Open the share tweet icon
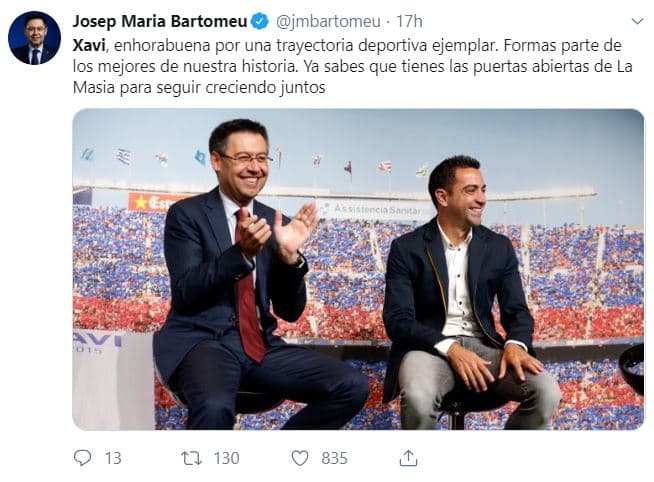 (407, 457)
